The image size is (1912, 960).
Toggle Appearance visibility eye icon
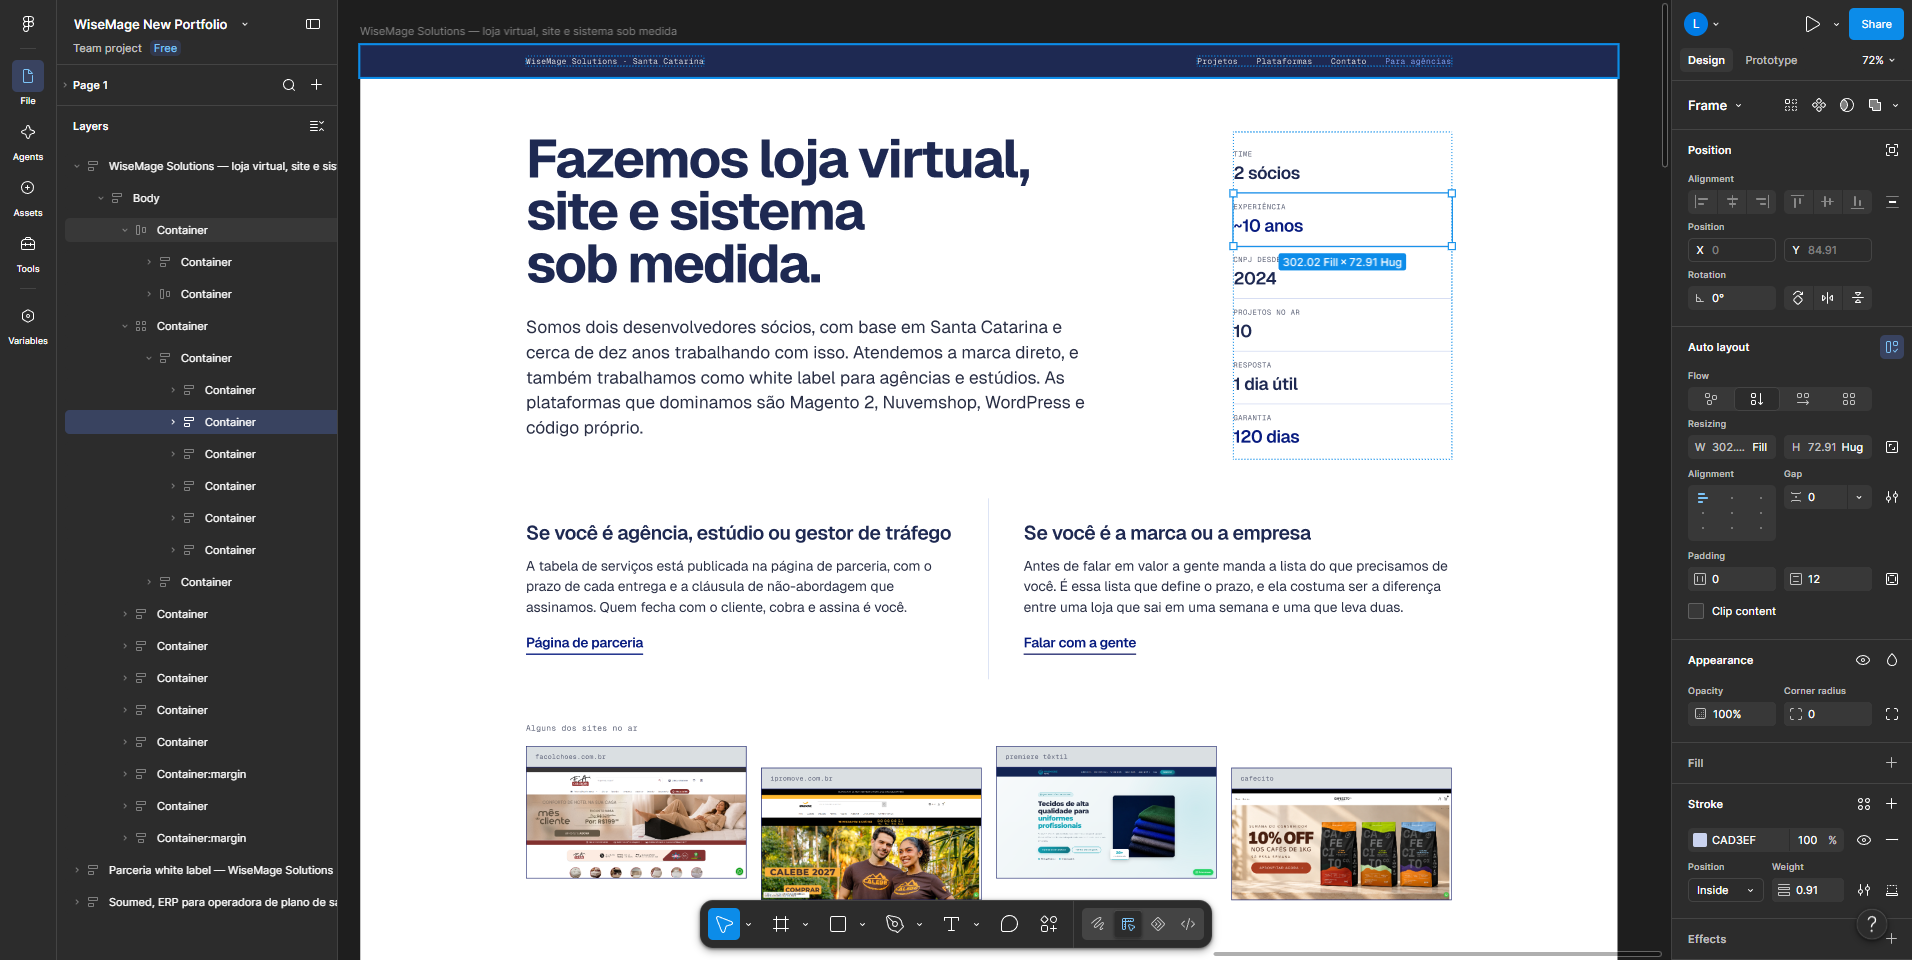[x=1863, y=660]
